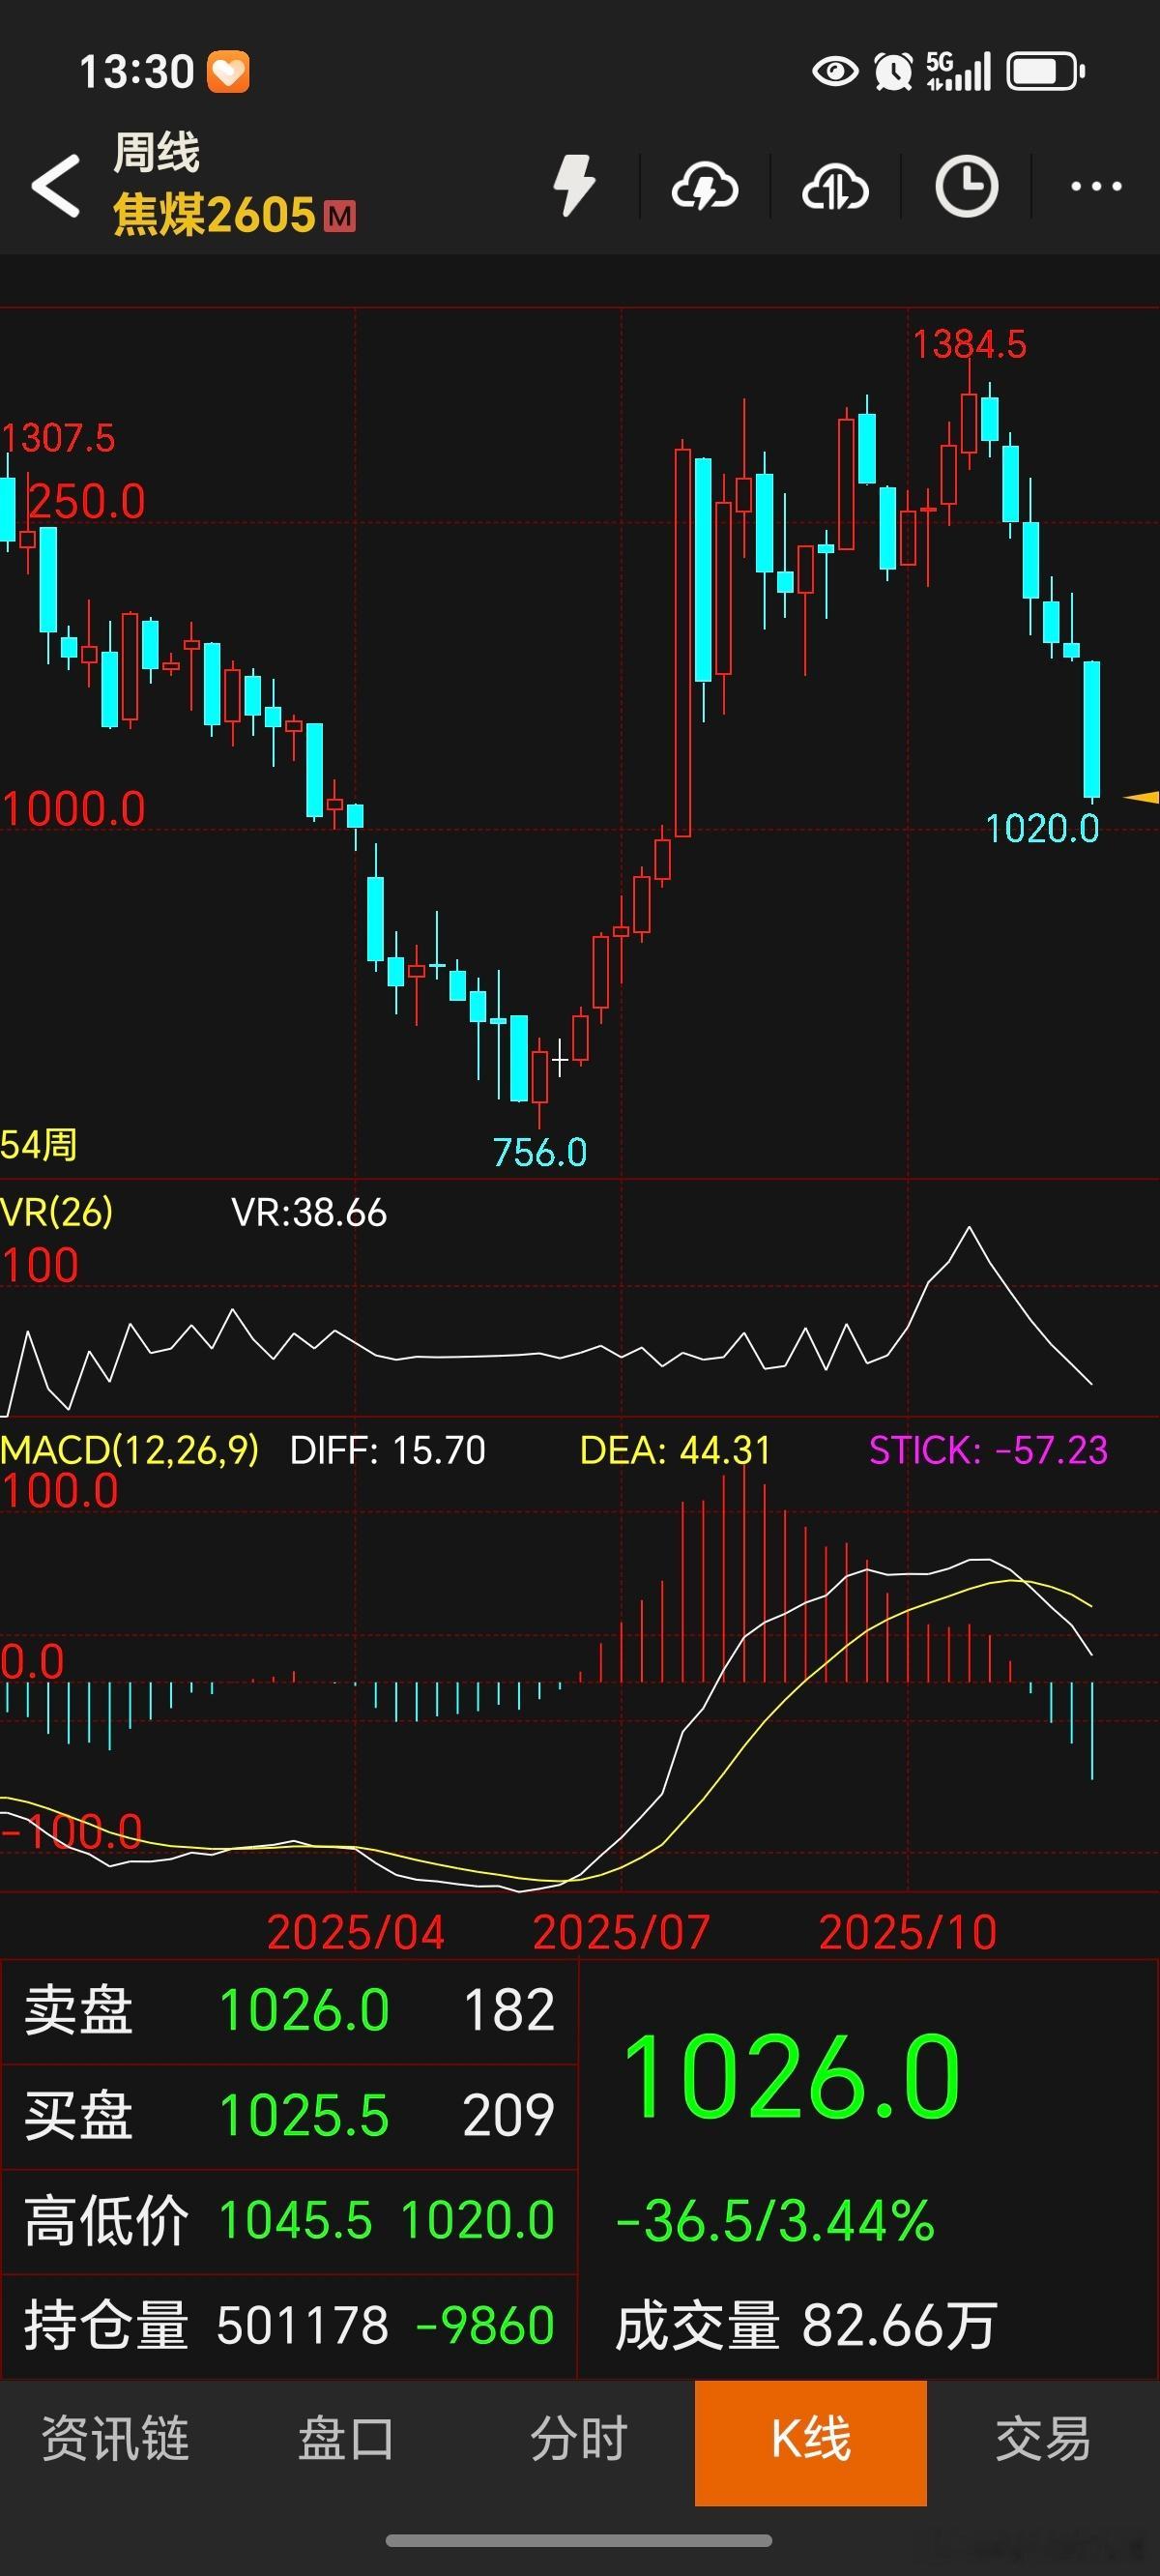
Task: Tap the VR:38.66 reading
Action: 309,1212
